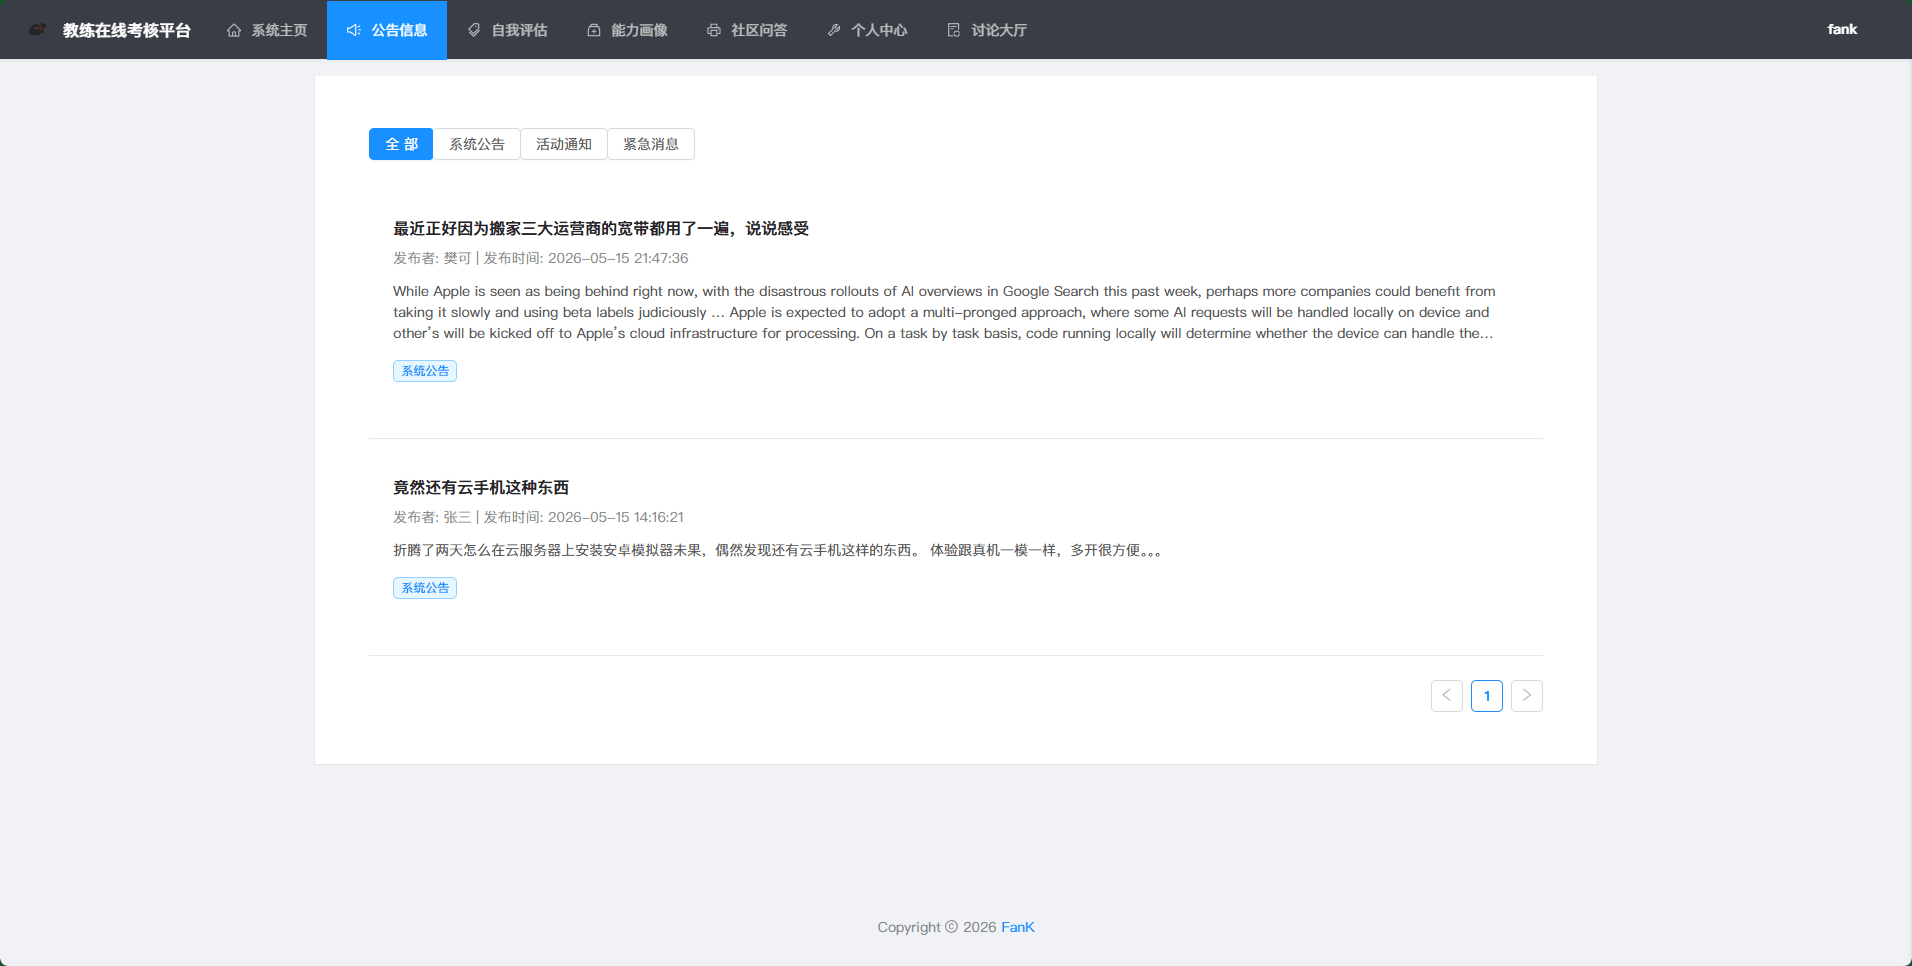Open the 讨论大厅 menu item
This screenshot has width=1912, height=966.
click(987, 30)
